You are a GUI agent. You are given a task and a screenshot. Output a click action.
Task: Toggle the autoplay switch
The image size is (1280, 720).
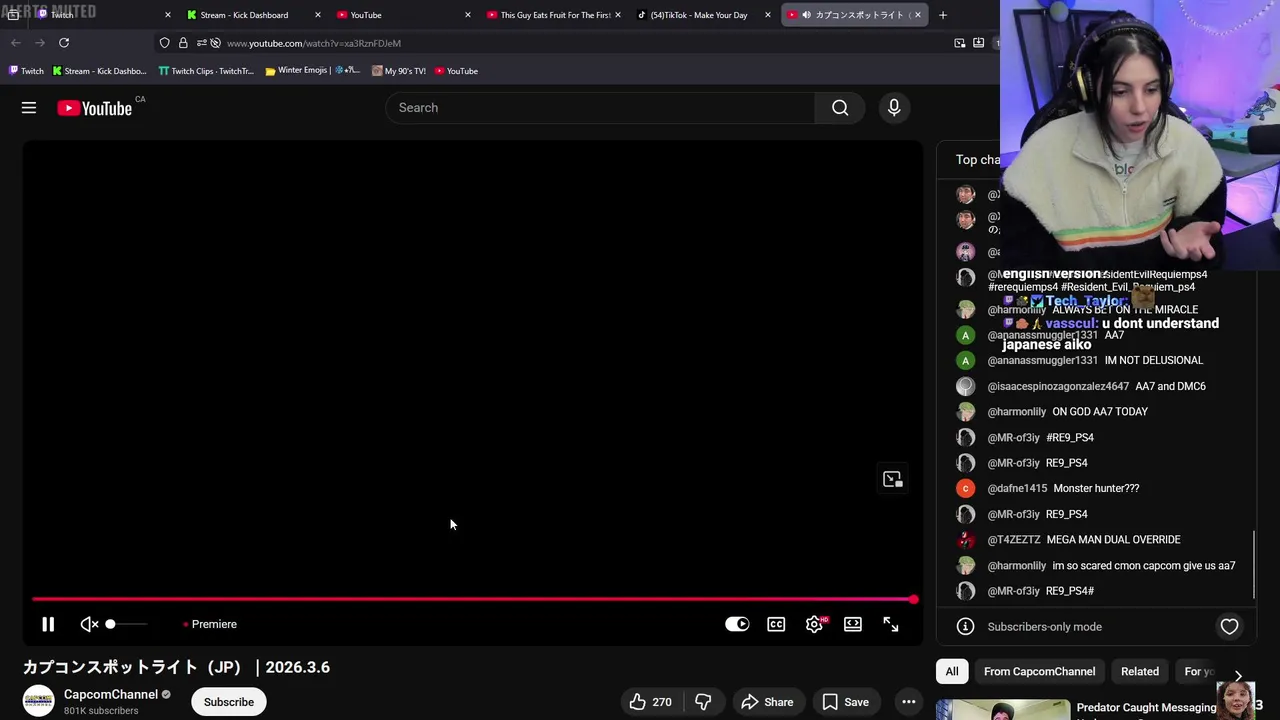click(737, 624)
